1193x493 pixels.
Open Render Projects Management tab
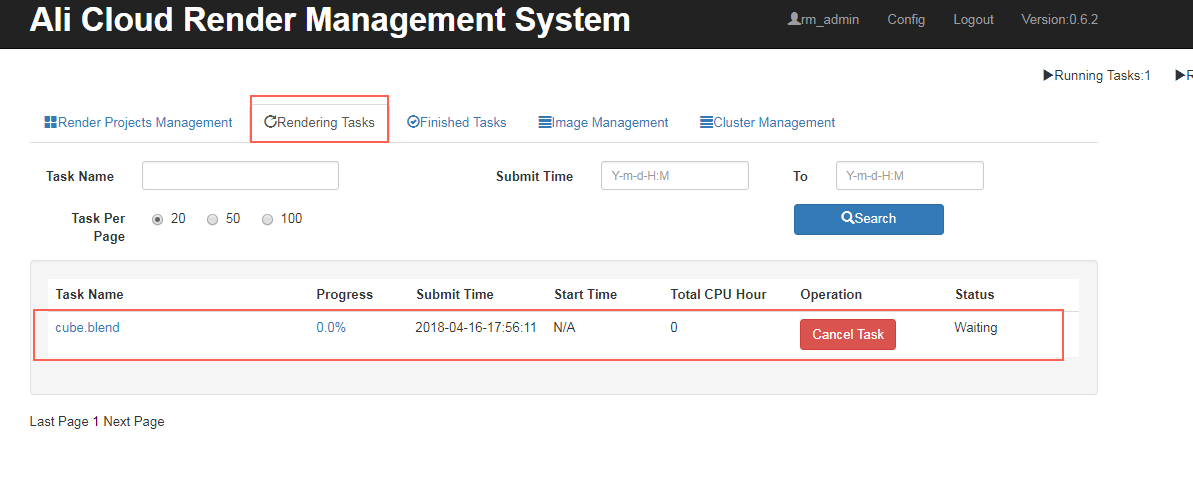pos(138,122)
